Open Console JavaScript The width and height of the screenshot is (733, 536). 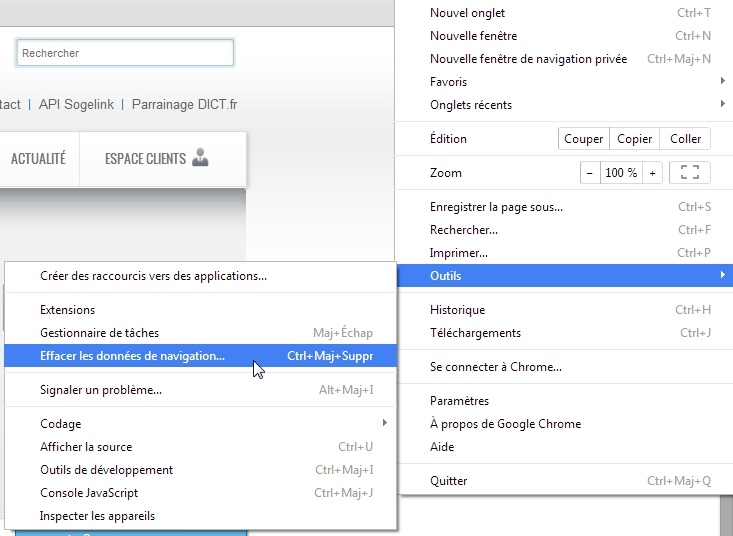pyautogui.click(x=201, y=492)
